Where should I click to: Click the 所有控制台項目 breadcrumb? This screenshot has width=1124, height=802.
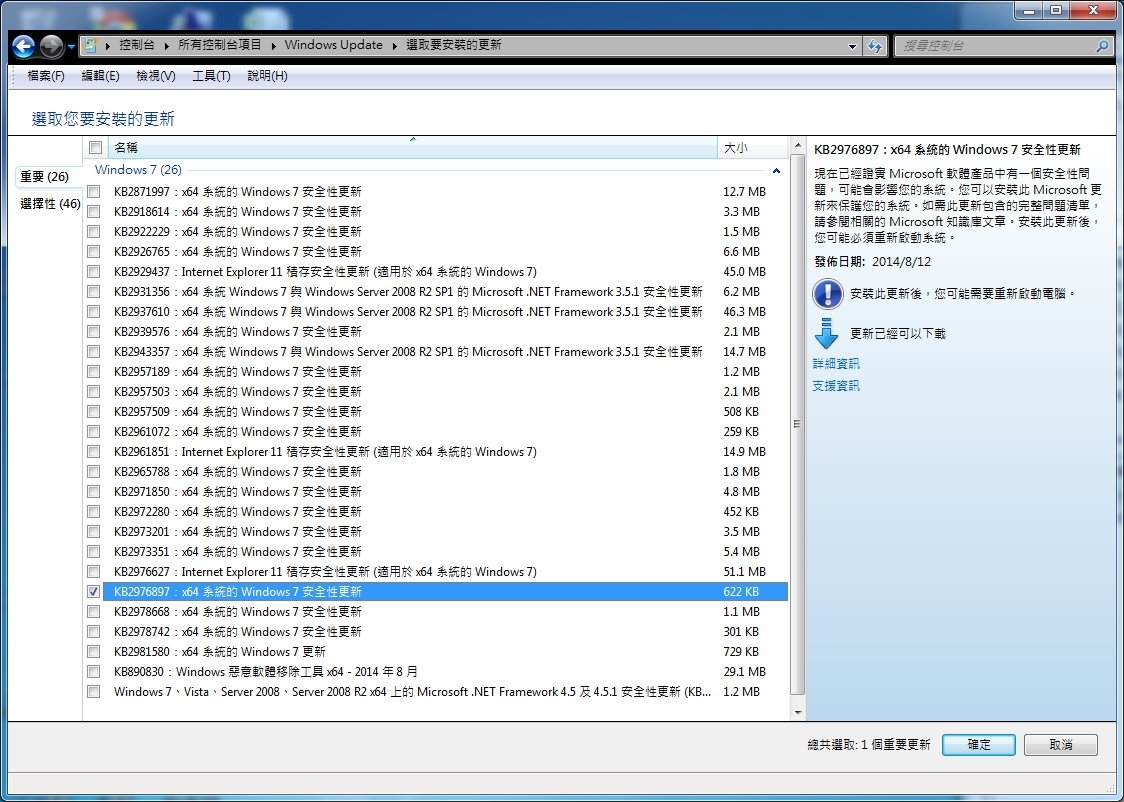coord(220,45)
